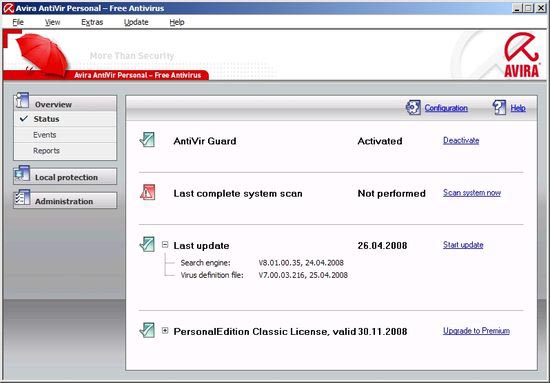The width and height of the screenshot is (550, 383).
Task: Expand the PersonalEdition Classic License details
Action: pos(165,330)
